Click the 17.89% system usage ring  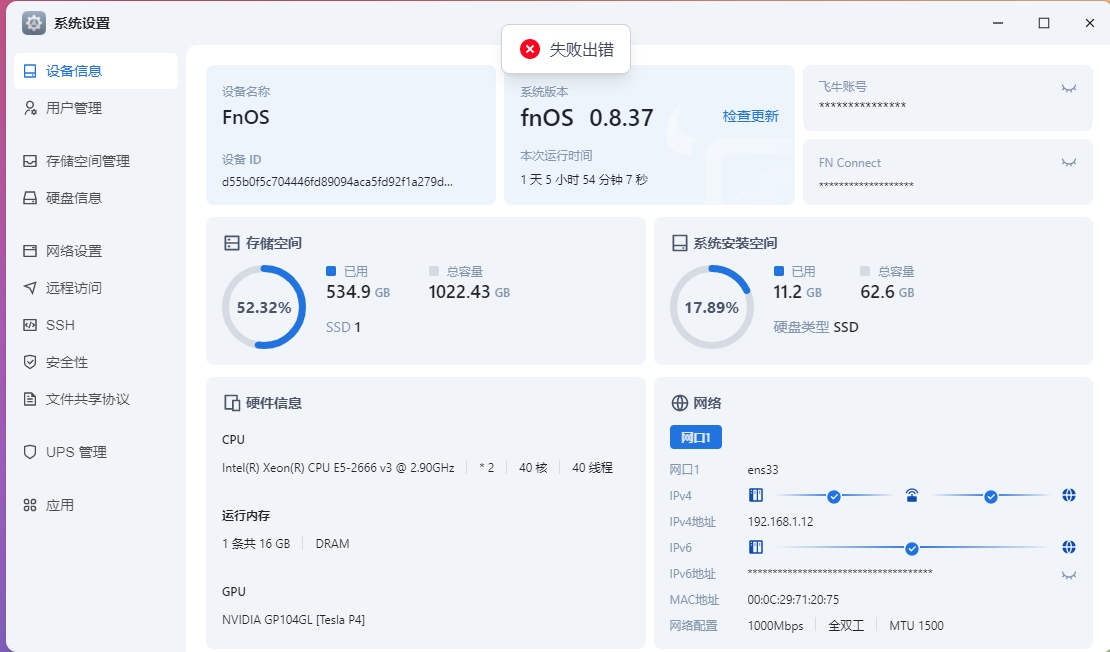click(711, 307)
